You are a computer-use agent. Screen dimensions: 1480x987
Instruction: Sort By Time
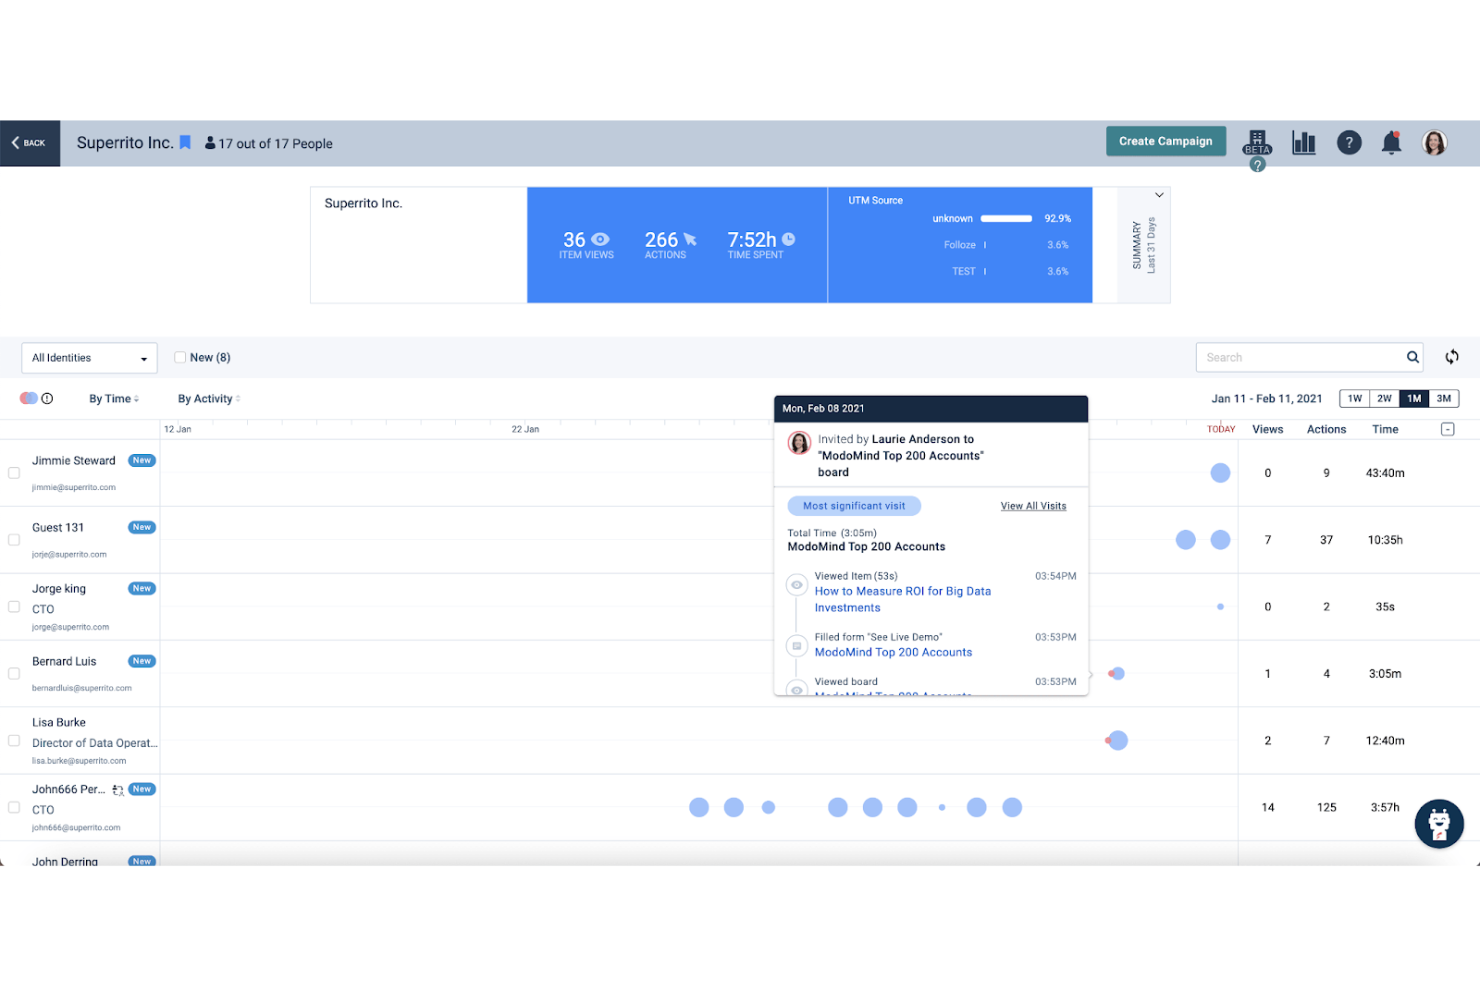114,399
